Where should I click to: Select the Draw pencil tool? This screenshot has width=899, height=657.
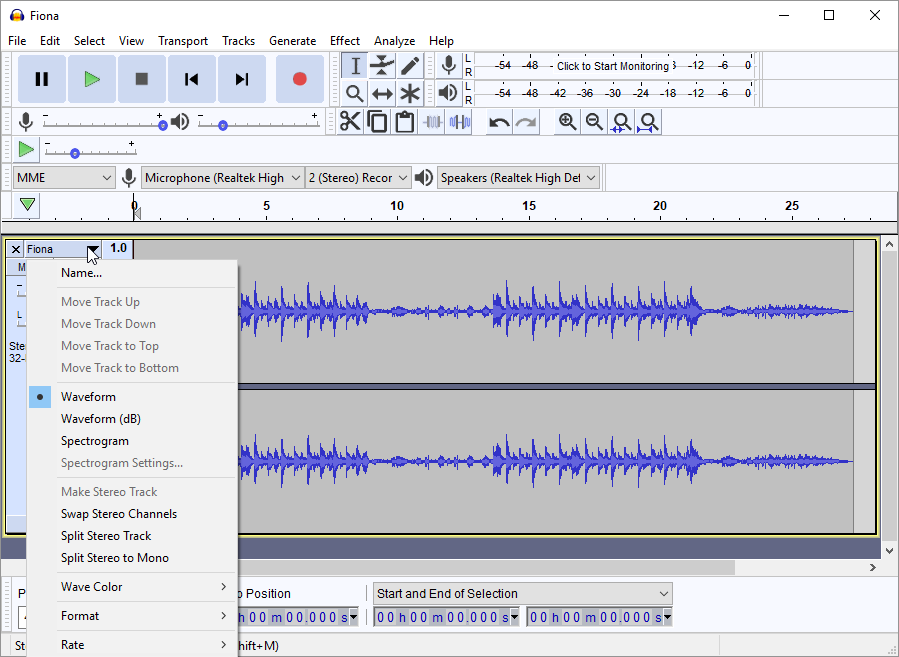coord(410,66)
